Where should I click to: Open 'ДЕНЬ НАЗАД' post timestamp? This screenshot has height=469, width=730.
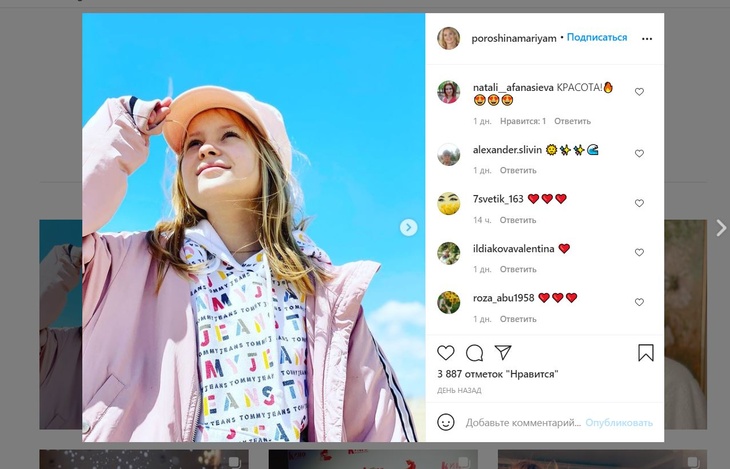click(459, 390)
